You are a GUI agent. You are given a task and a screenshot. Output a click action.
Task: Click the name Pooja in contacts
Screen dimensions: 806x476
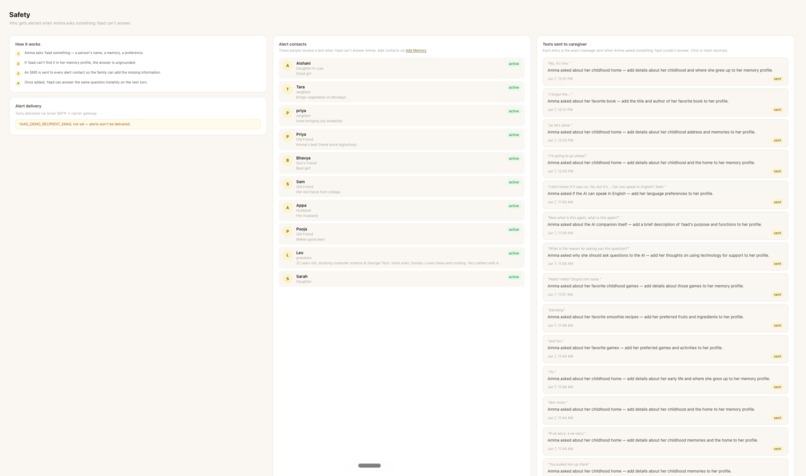point(302,229)
